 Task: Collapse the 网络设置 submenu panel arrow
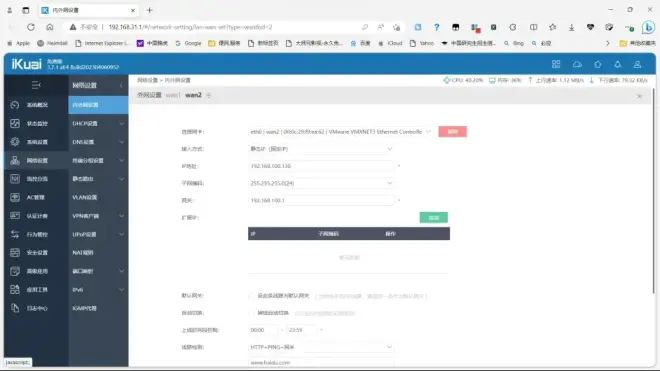tap(121, 85)
